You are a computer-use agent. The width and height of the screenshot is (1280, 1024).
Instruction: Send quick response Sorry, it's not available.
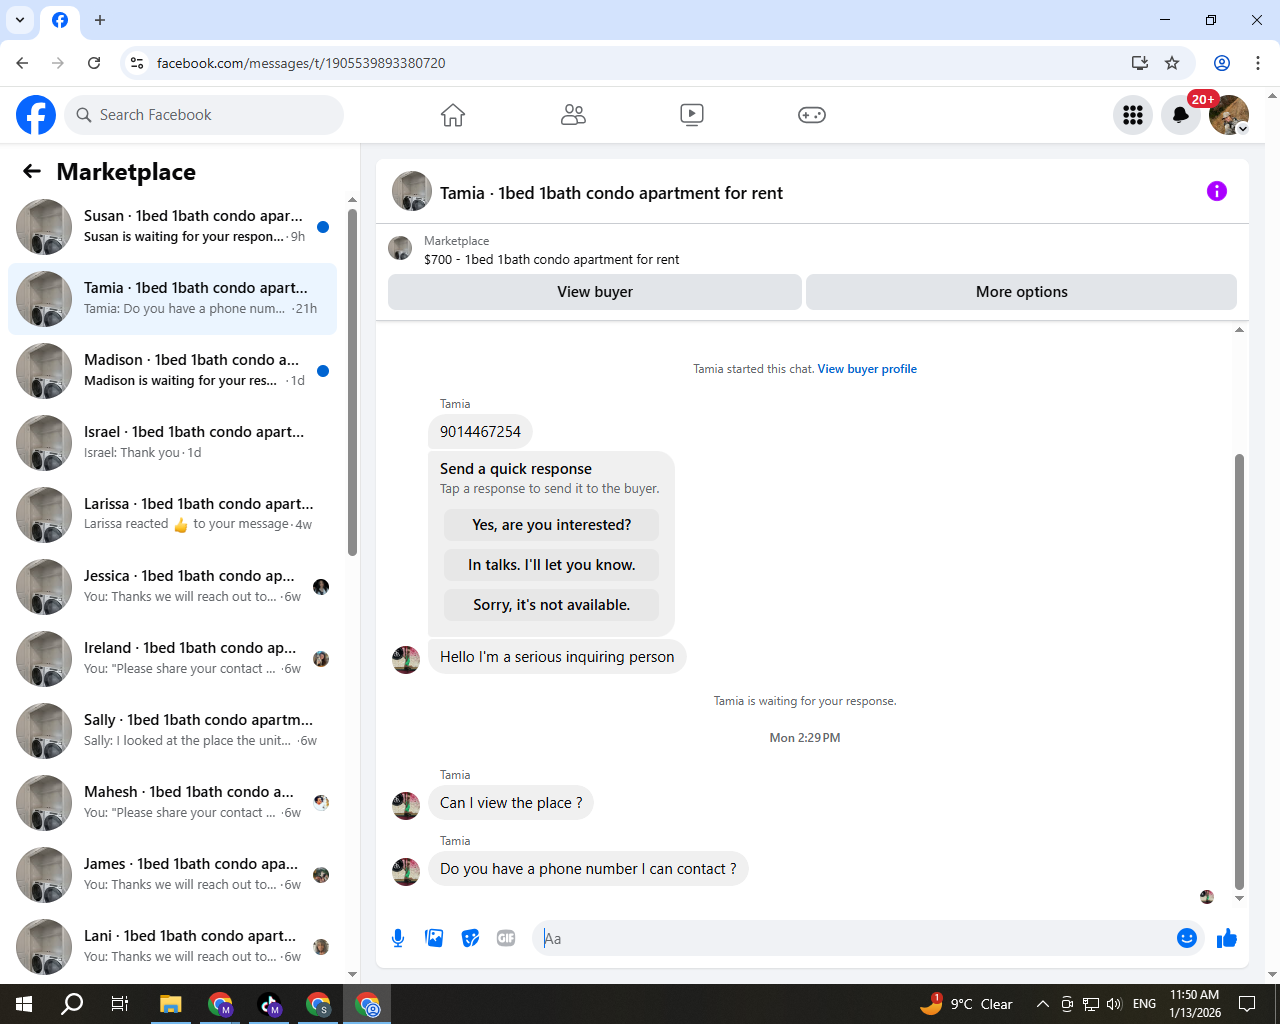(x=551, y=605)
